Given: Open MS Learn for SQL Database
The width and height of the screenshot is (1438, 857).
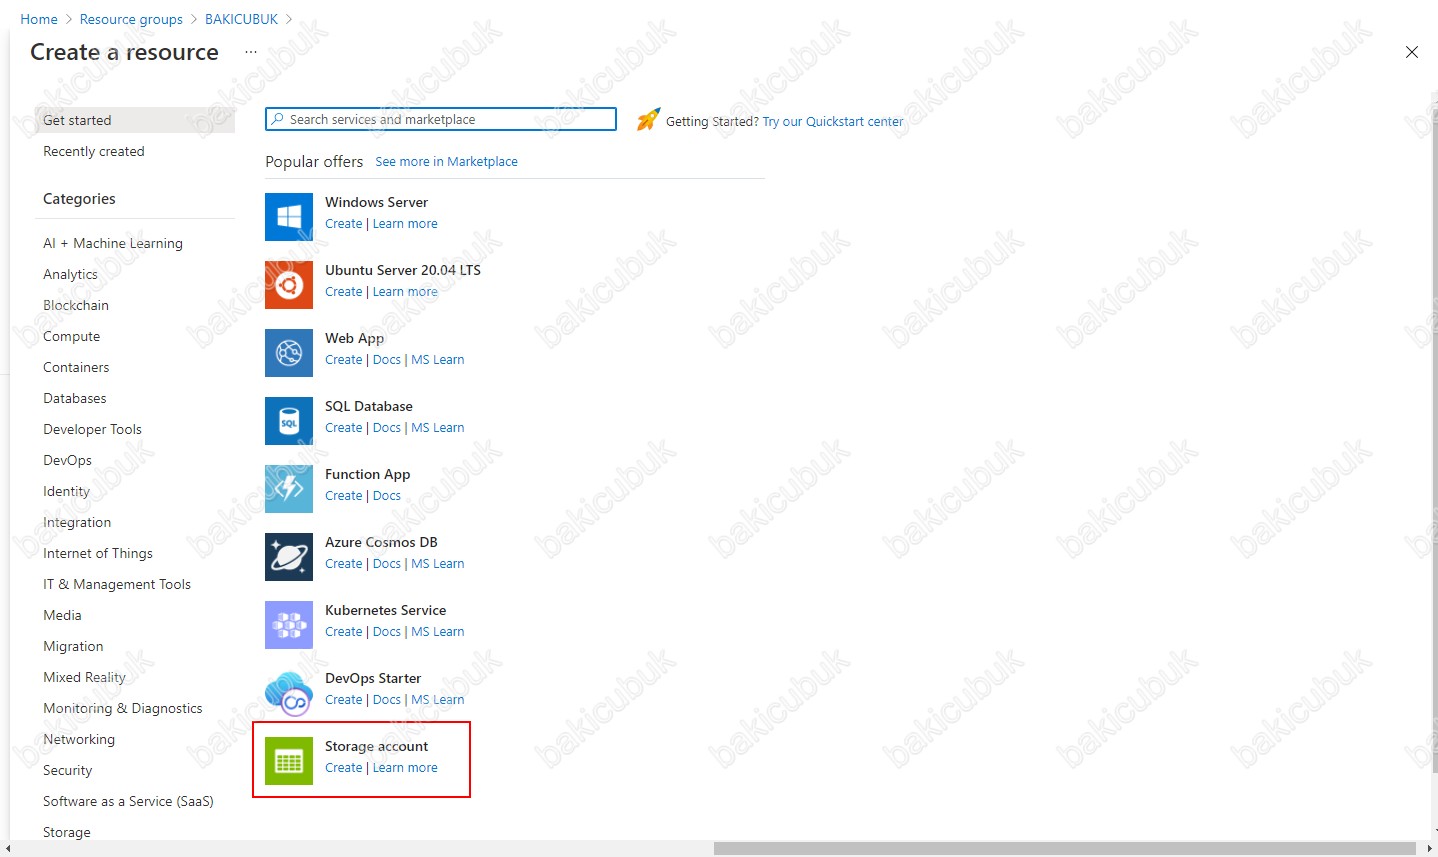Looking at the screenshot, I should tap(438, 428).
